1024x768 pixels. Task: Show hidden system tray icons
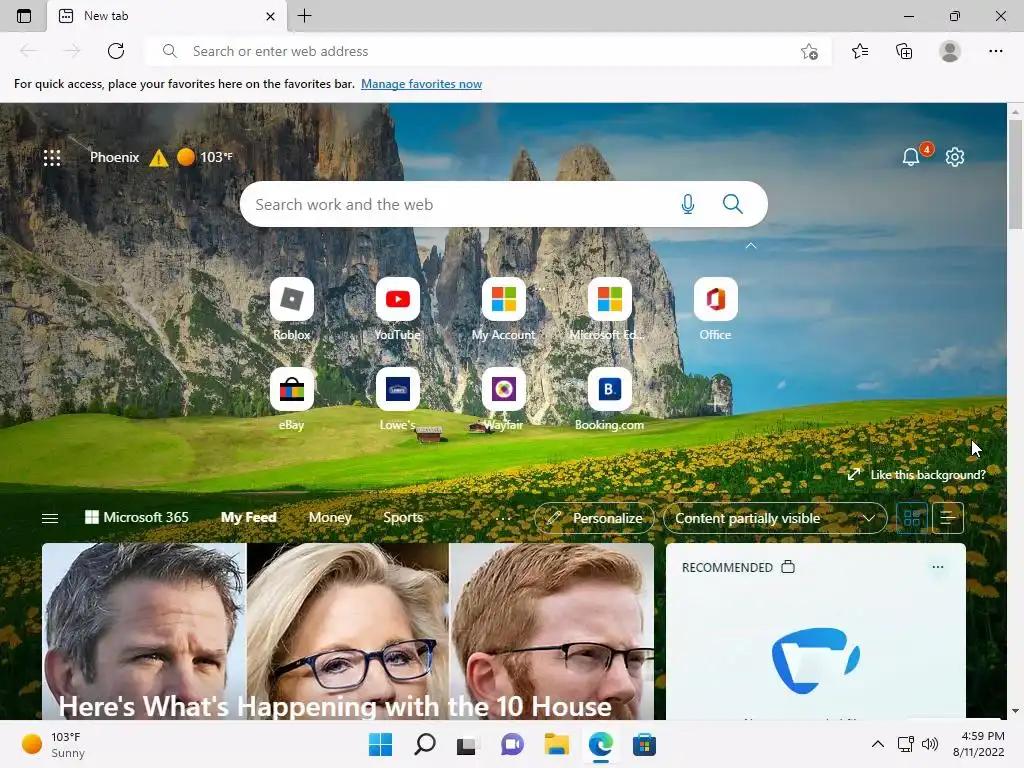point(878,744)
